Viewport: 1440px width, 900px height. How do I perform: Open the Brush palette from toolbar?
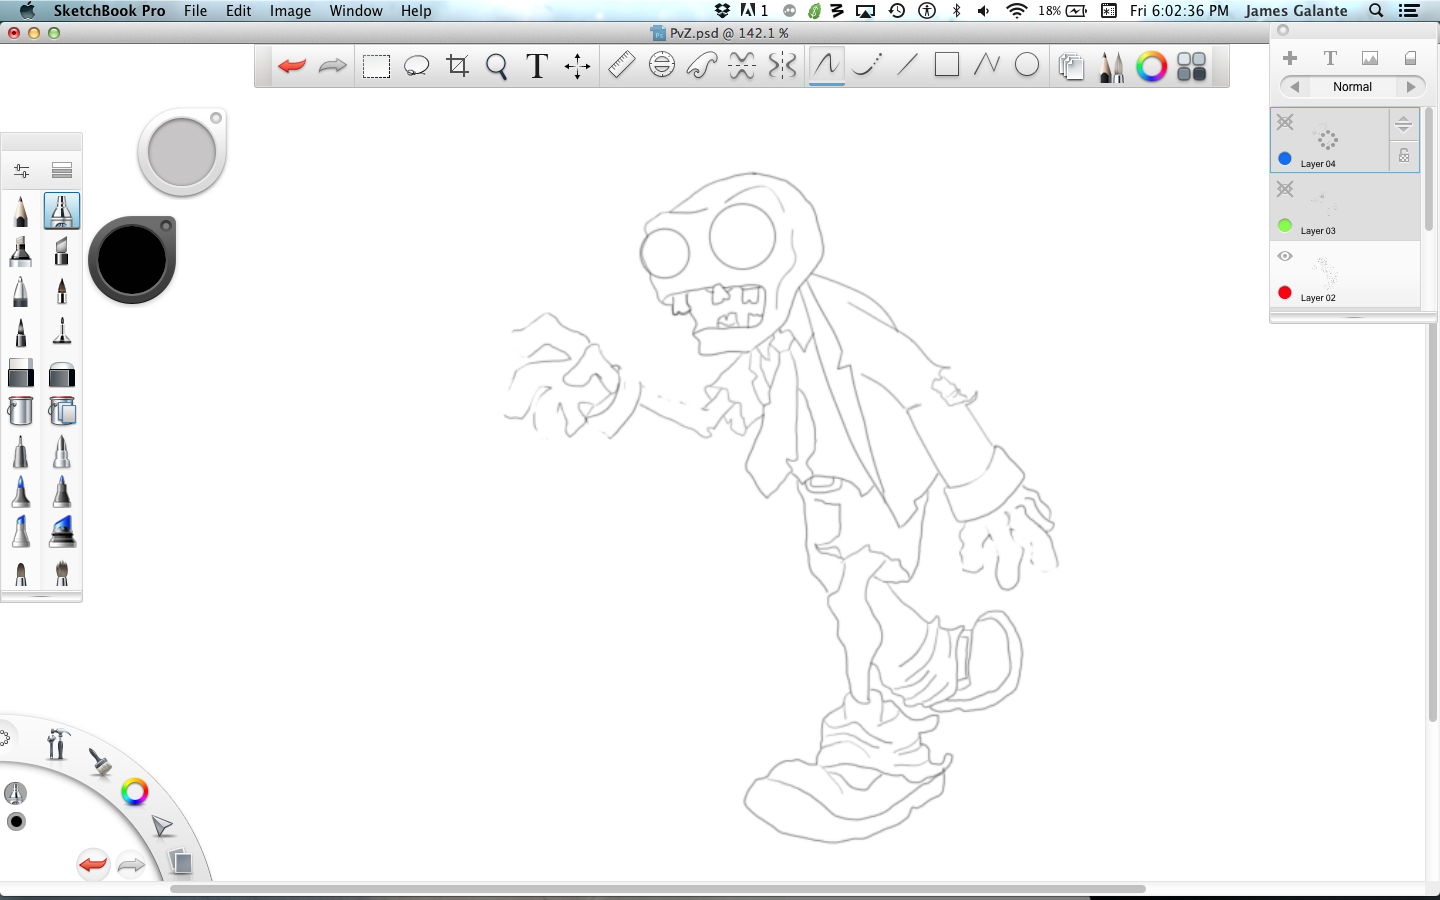1111,67
